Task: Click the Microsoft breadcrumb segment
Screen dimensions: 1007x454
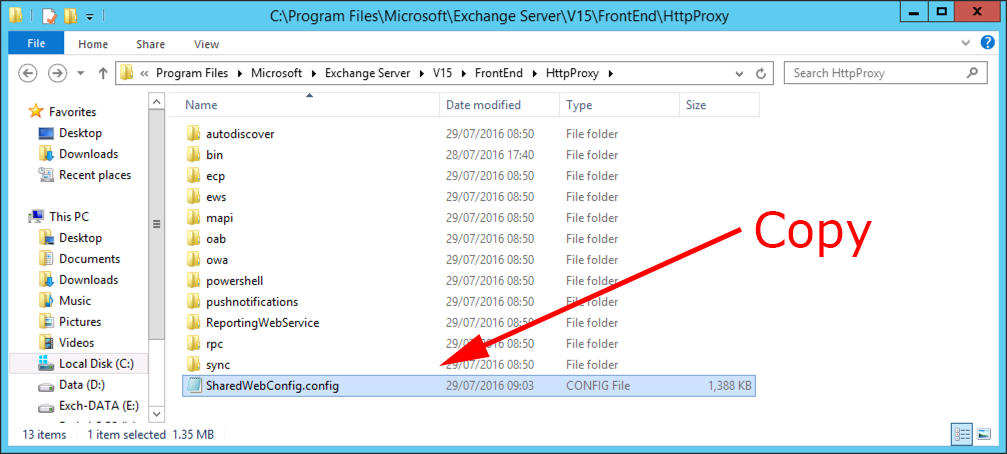Action: pyautogui.click(x=276, y=73)
